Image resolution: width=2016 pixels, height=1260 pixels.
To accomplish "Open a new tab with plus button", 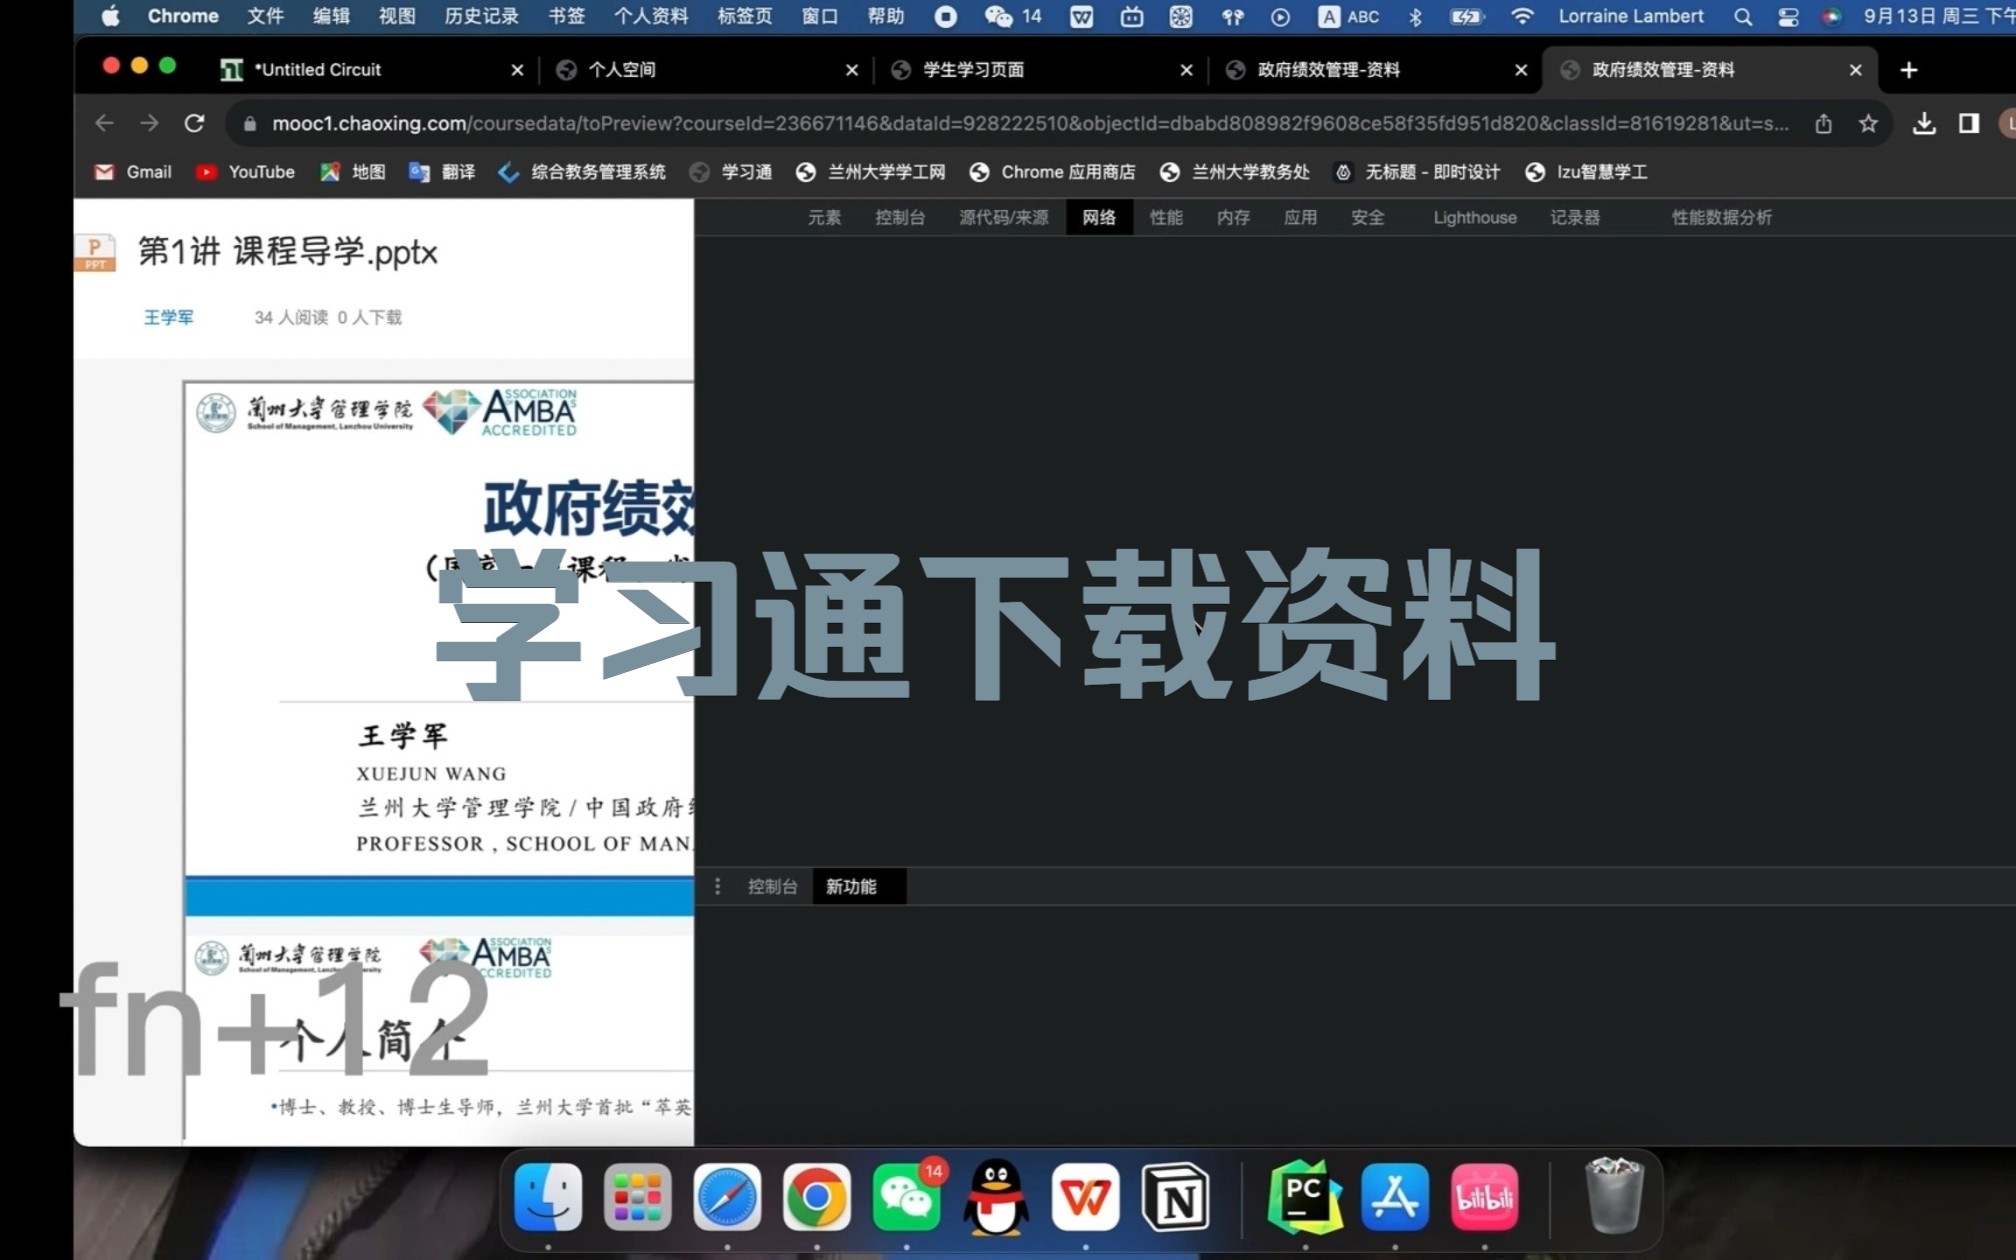I will [1908, 70].
